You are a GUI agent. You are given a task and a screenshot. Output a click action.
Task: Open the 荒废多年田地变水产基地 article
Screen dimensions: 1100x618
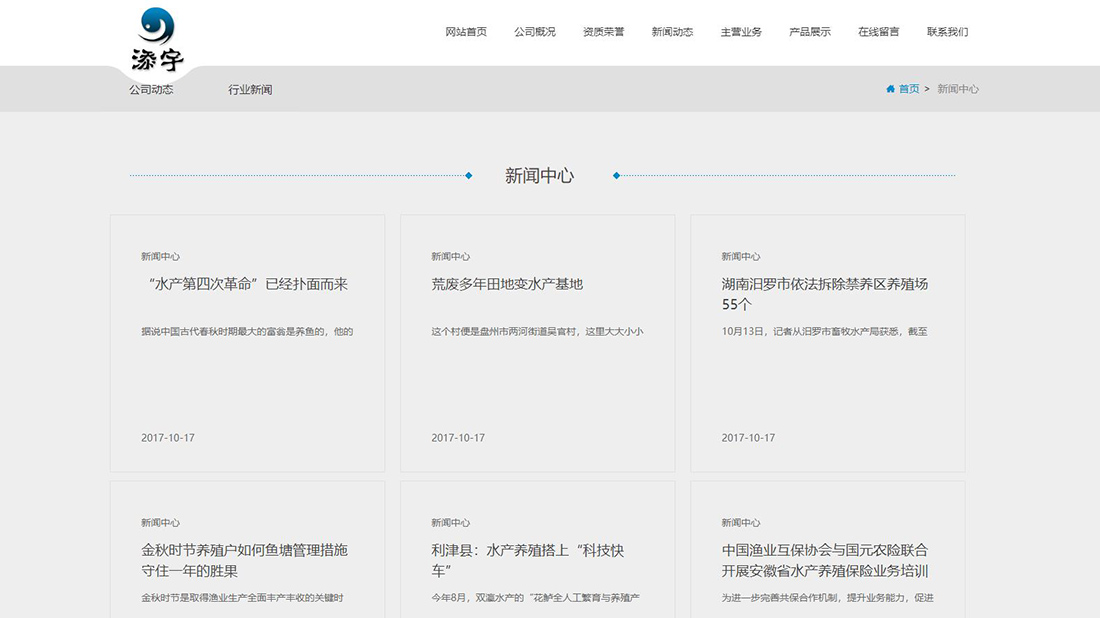[x=508, y=283]
